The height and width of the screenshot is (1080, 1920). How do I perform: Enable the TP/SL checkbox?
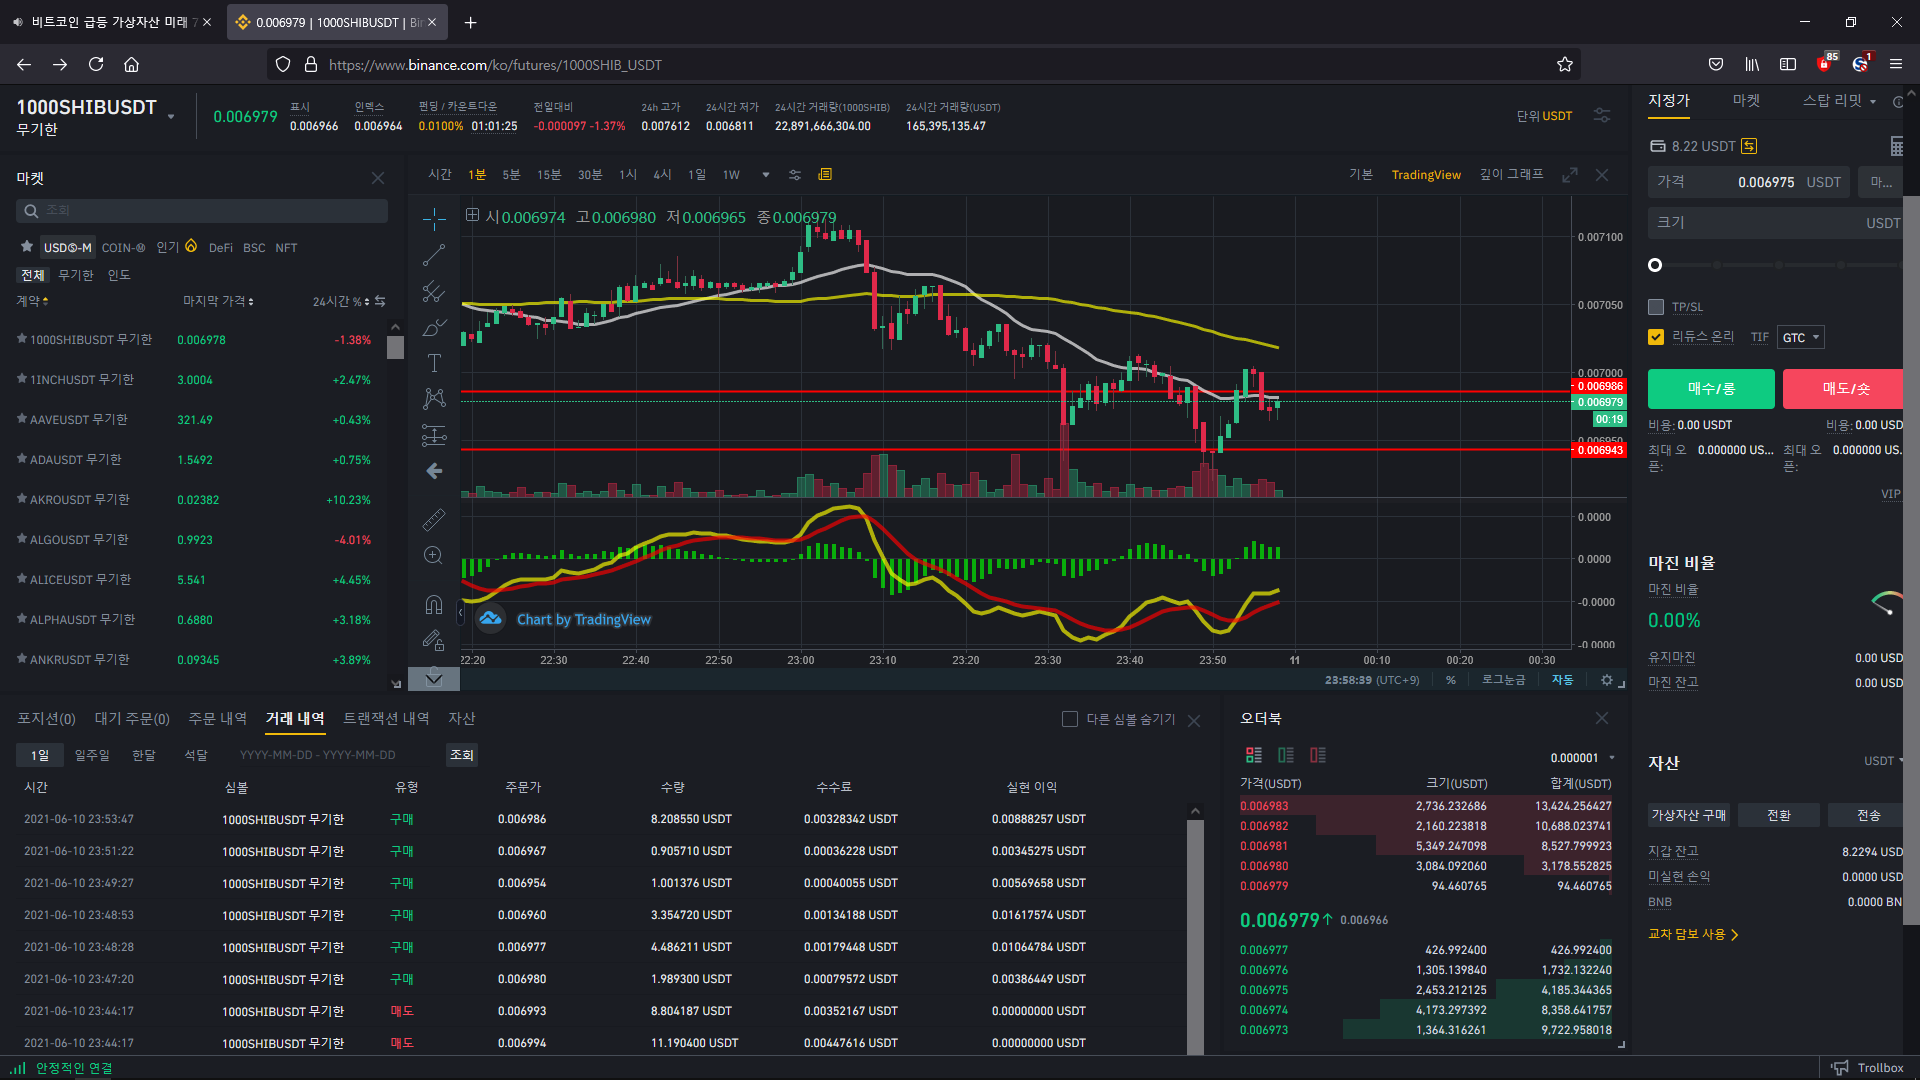tap(1656, 307)
